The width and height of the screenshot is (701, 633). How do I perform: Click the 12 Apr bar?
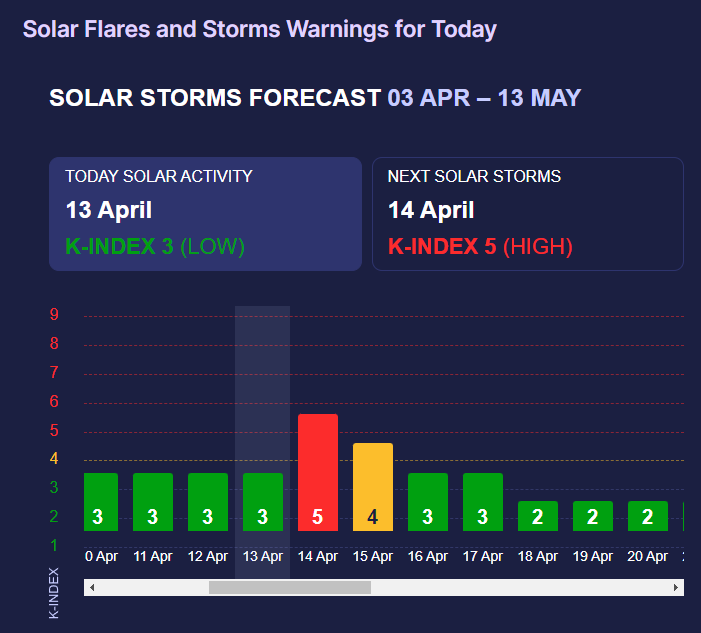point(208,501)
